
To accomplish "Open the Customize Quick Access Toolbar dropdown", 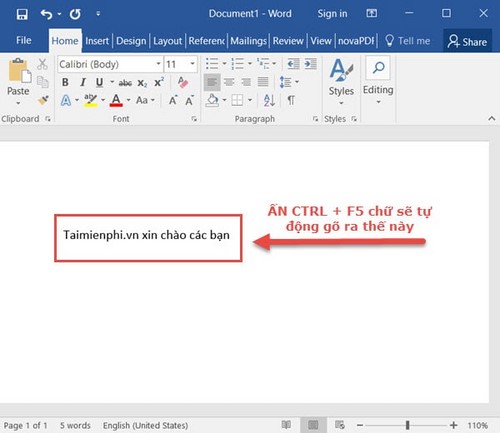I will (x=98, y=14).
